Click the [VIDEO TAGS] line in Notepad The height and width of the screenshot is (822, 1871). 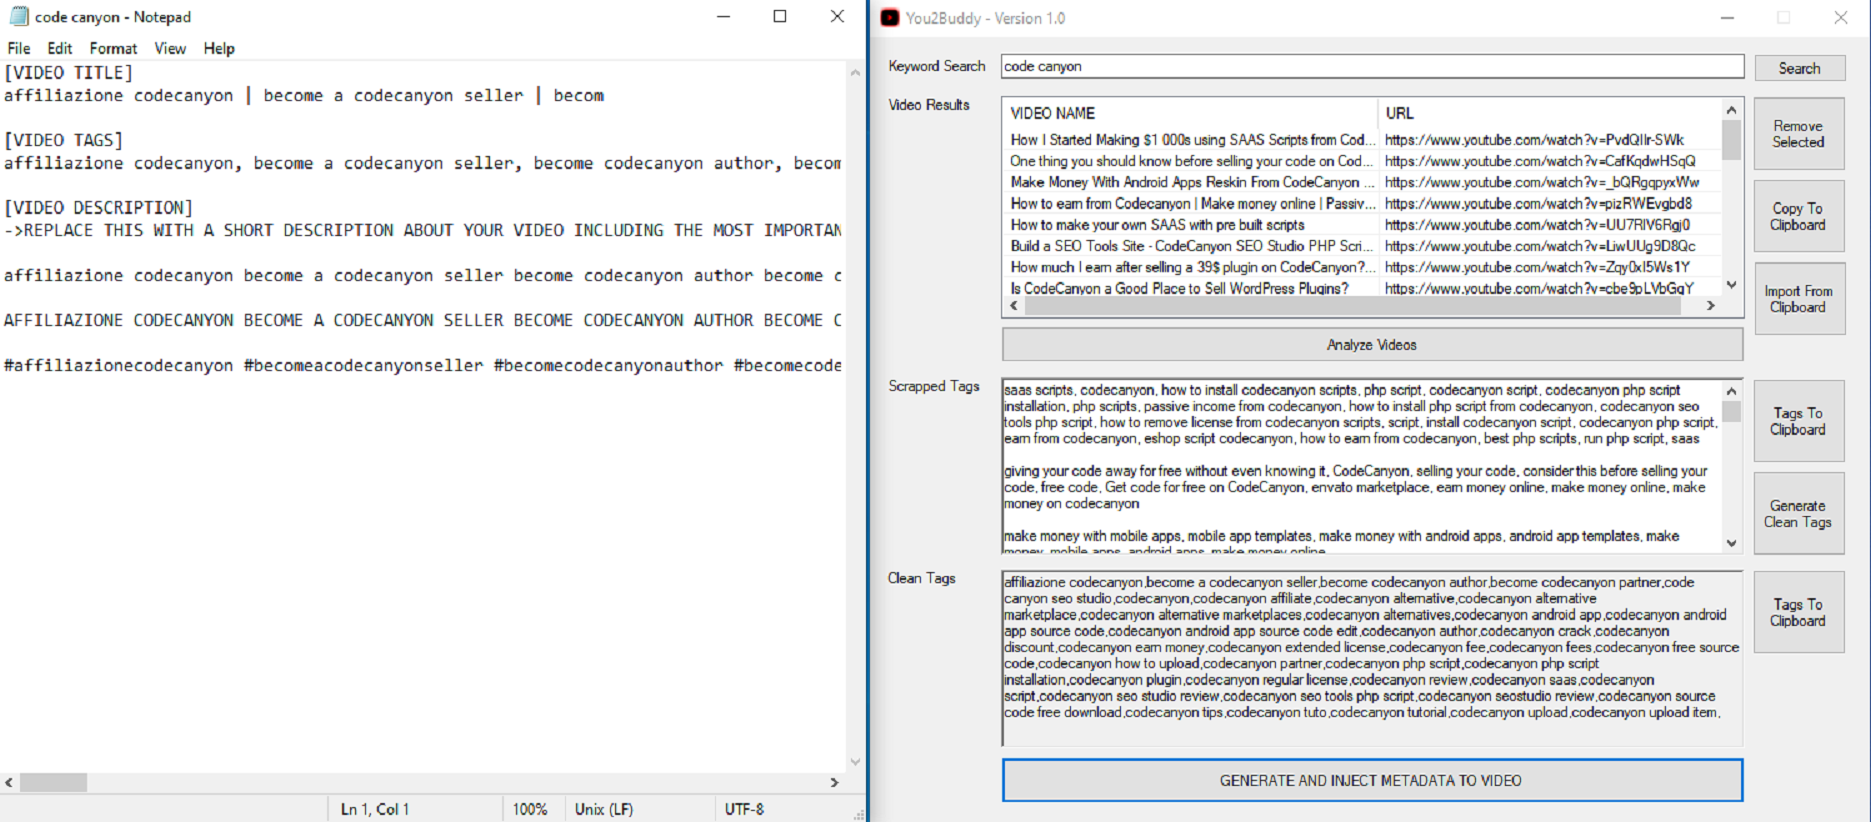[x=63, y=140]
